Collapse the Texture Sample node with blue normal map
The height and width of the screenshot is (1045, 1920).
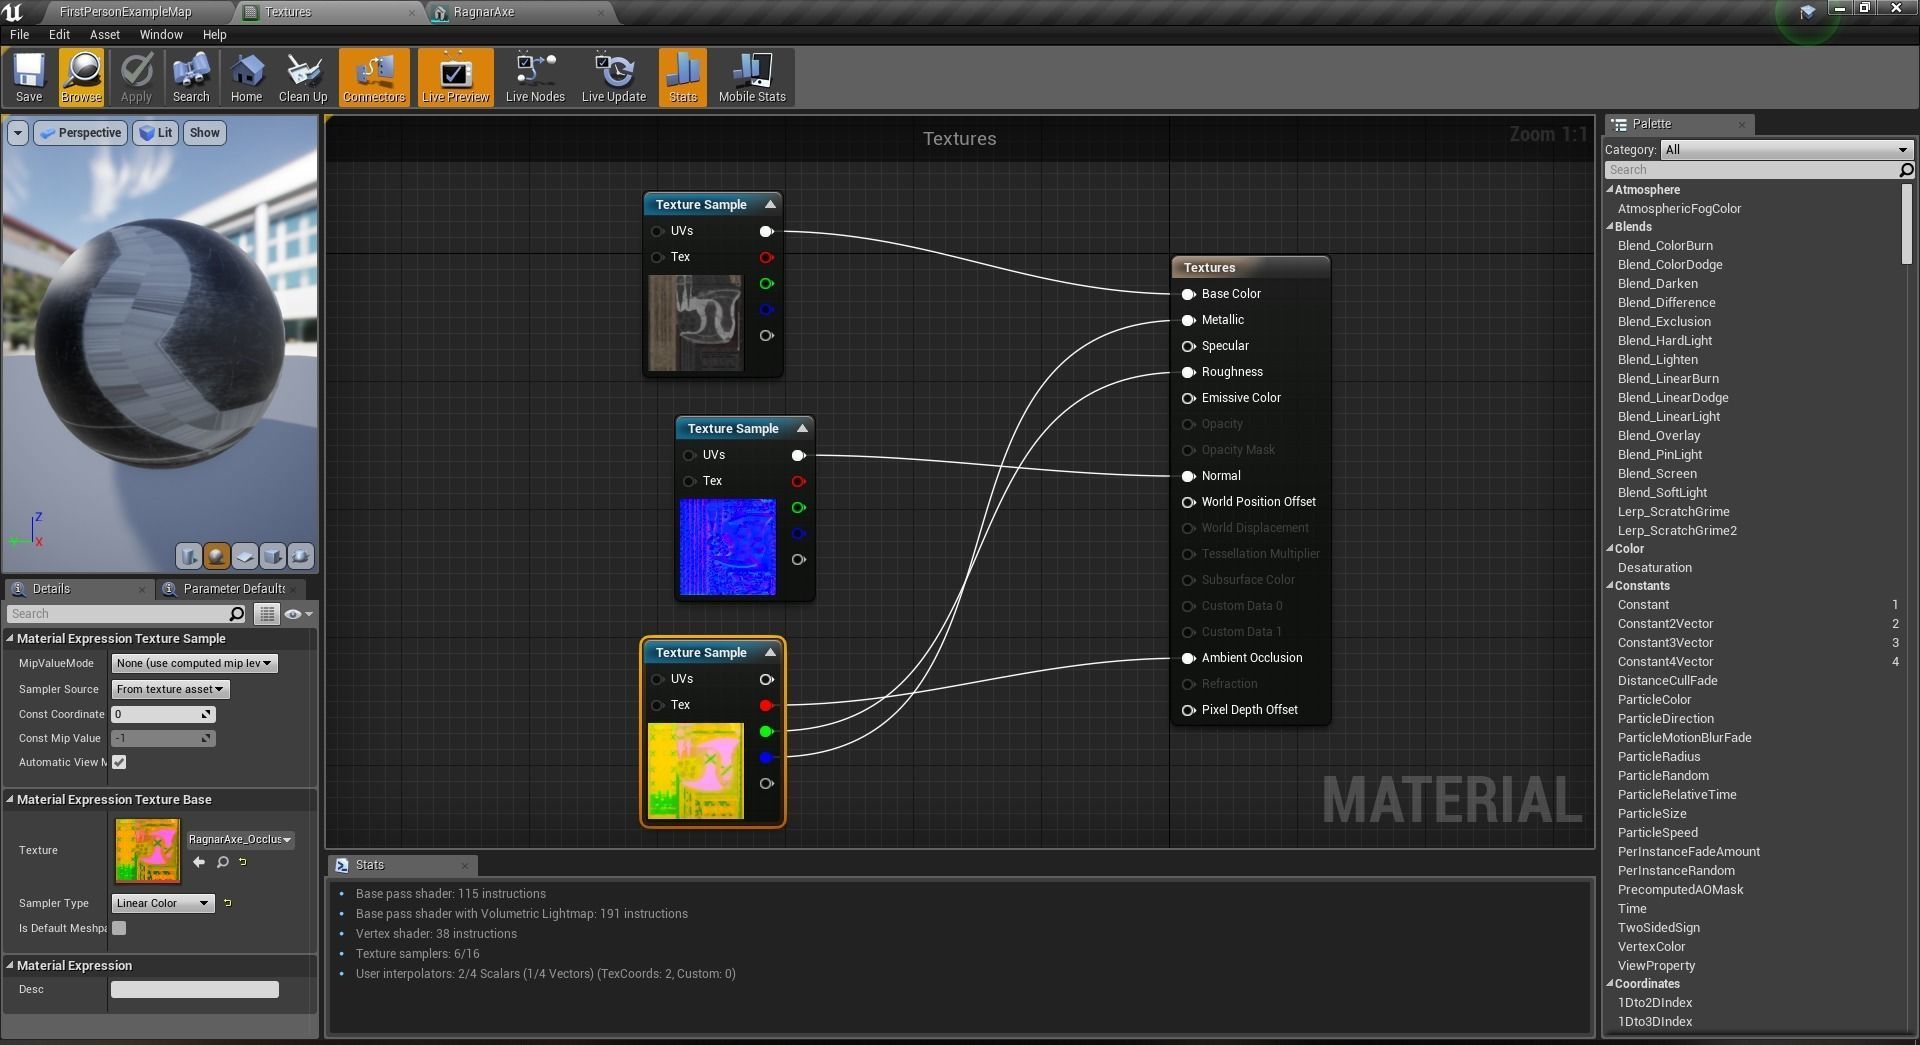point(802,428)
